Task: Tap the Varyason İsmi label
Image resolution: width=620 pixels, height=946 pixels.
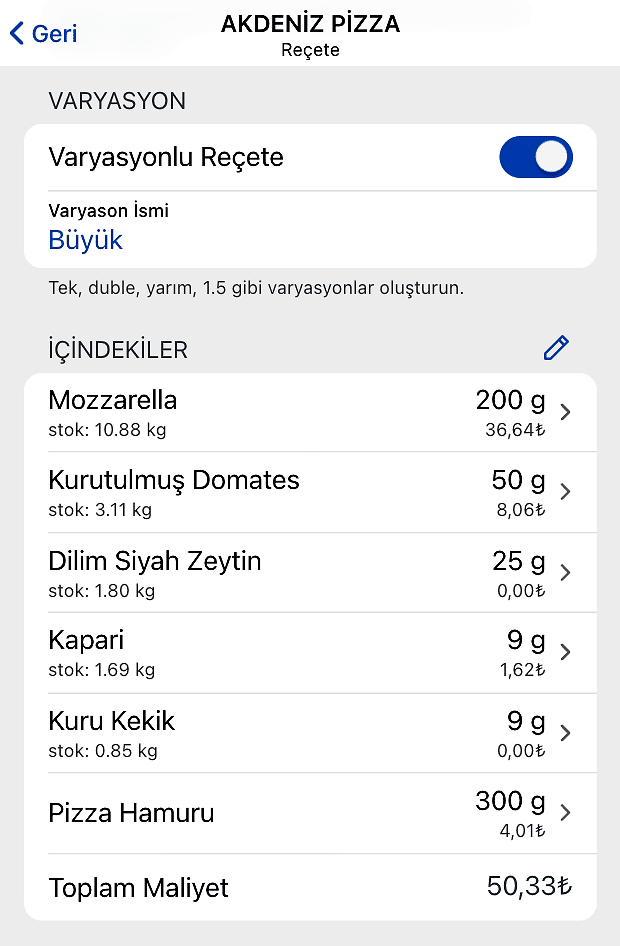Action: point(108,211)
